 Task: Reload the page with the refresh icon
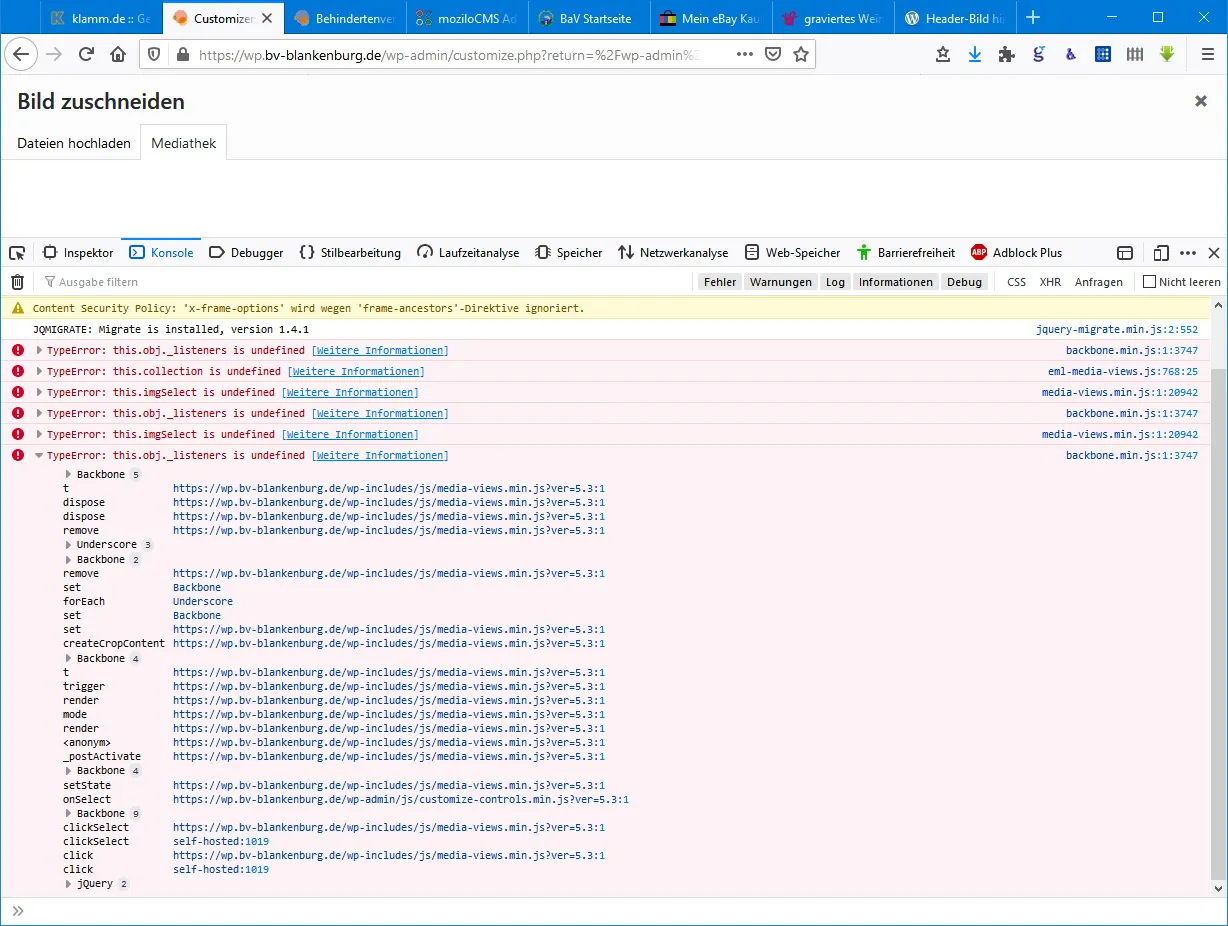87,55
